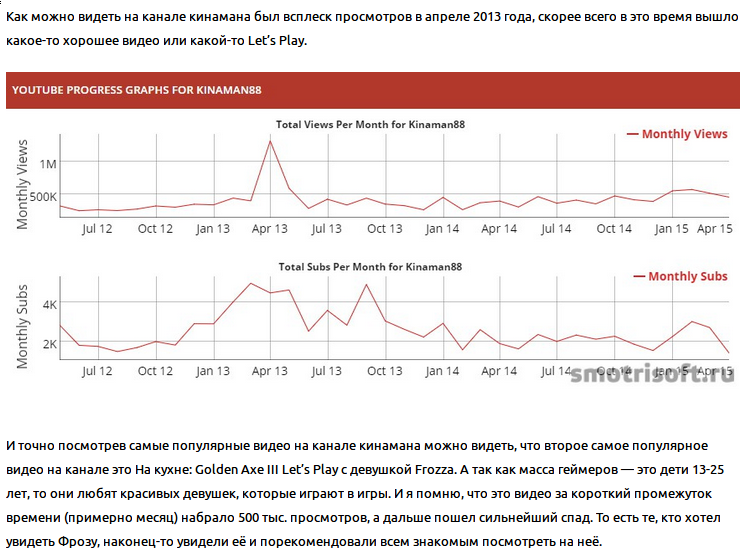741x557 pixels.
Task: Click 'Jul 12' label under views chart
Action: (x=97, y=229)
